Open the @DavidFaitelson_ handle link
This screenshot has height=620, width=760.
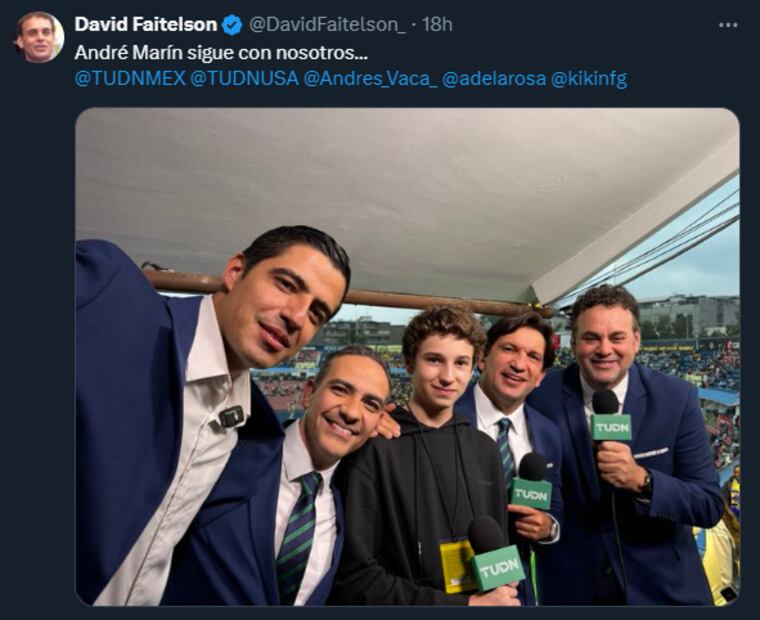coord(327,25)
